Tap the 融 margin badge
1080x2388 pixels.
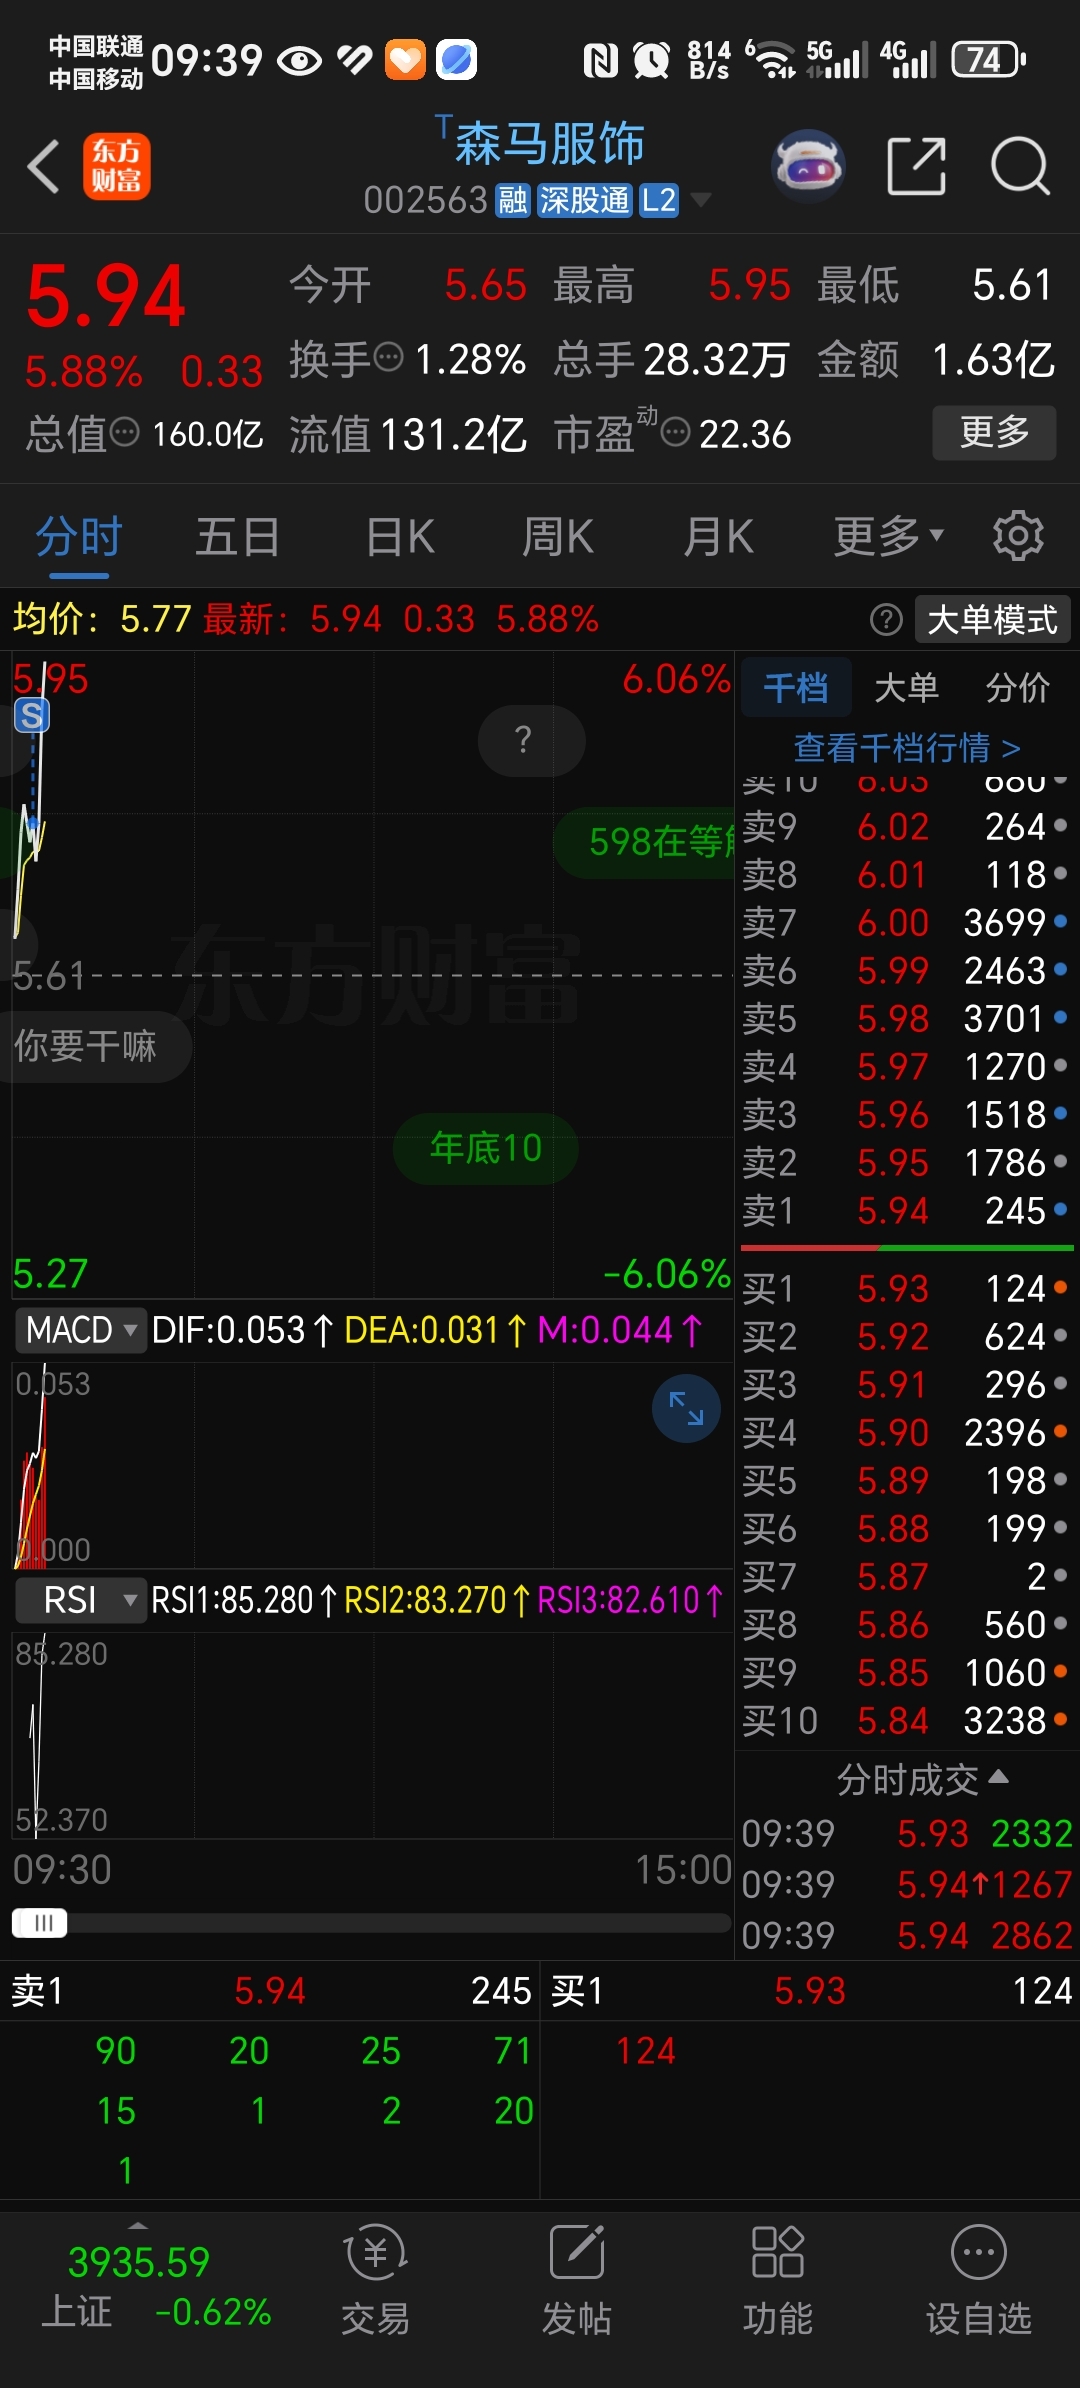(513, 201)
